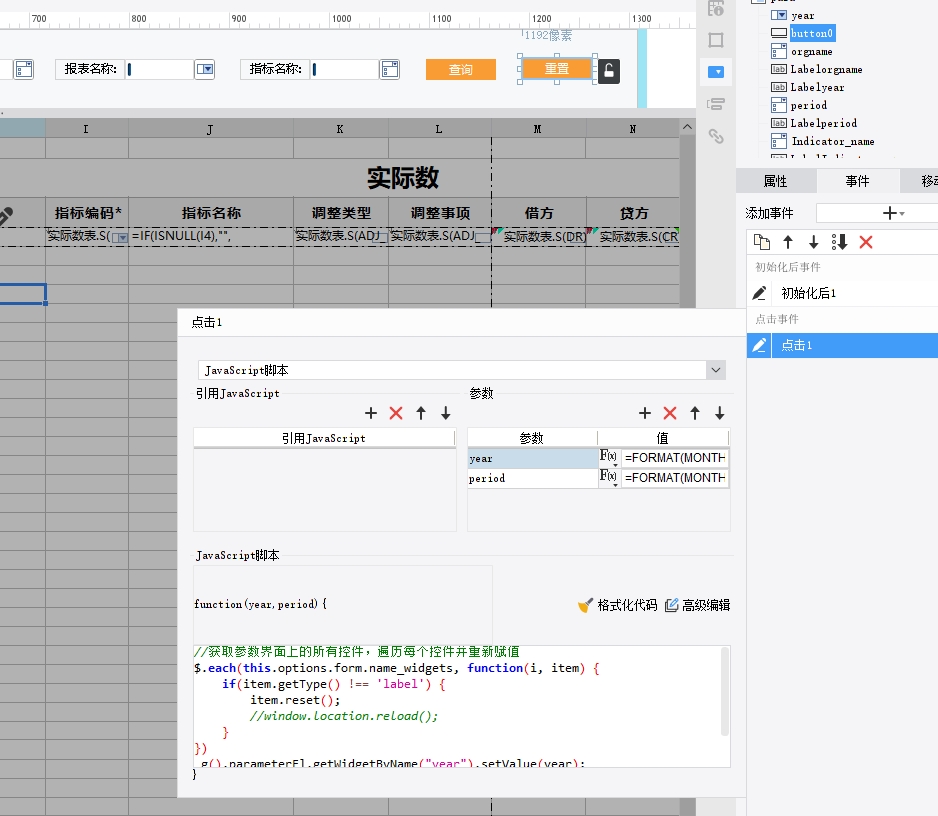
Task: Click the 报表名称 input field
Action: (160, 69)
